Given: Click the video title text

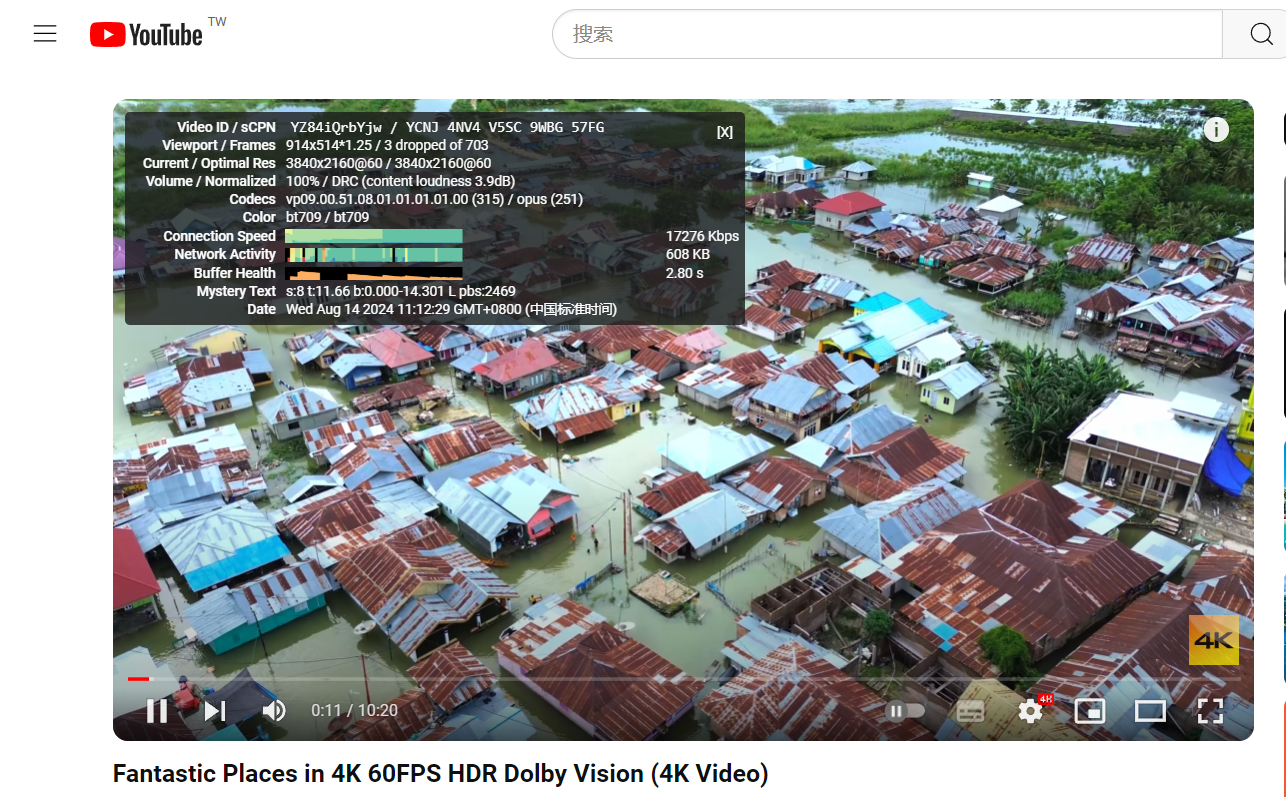Looking at the screenshot, I should pos(440,774).
